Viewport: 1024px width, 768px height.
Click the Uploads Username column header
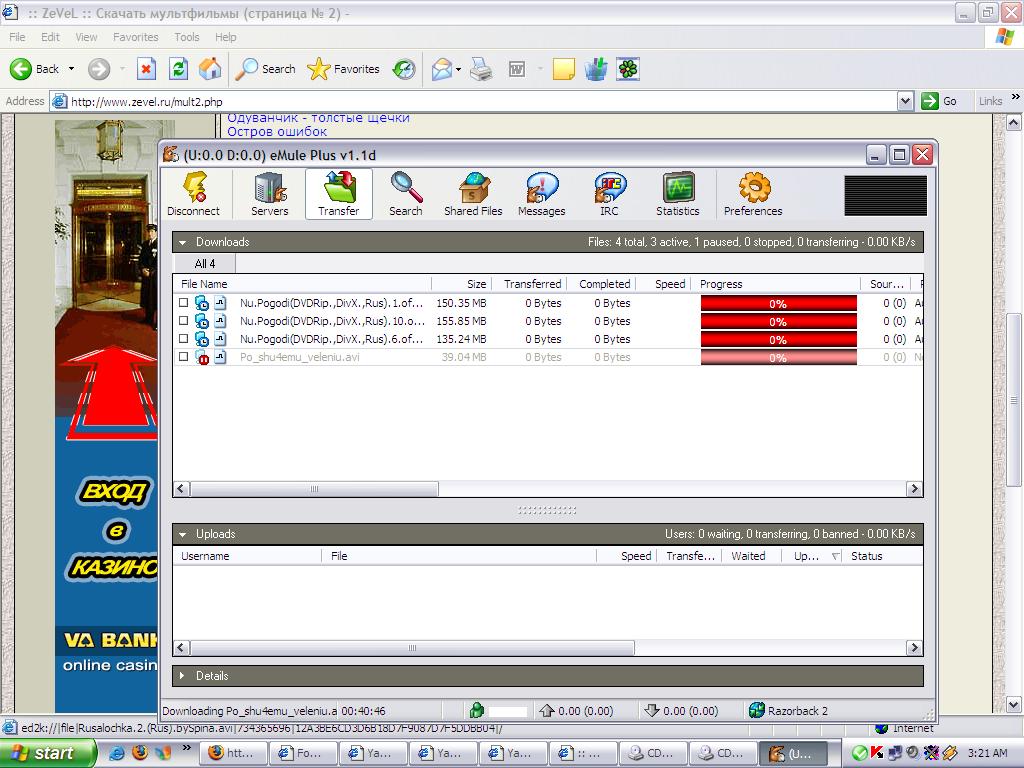pyautogui.click(x=248, y=556)
